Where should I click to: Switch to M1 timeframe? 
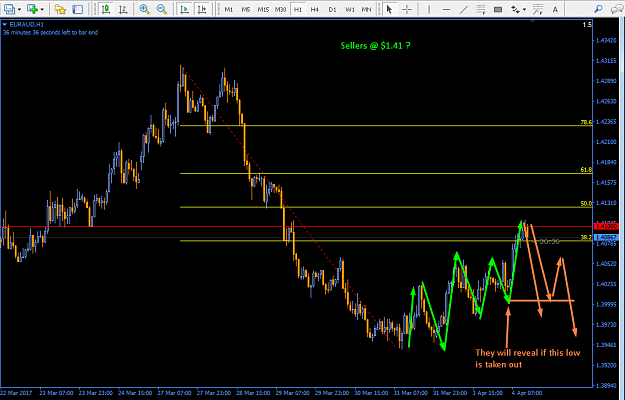pos(229,9)
